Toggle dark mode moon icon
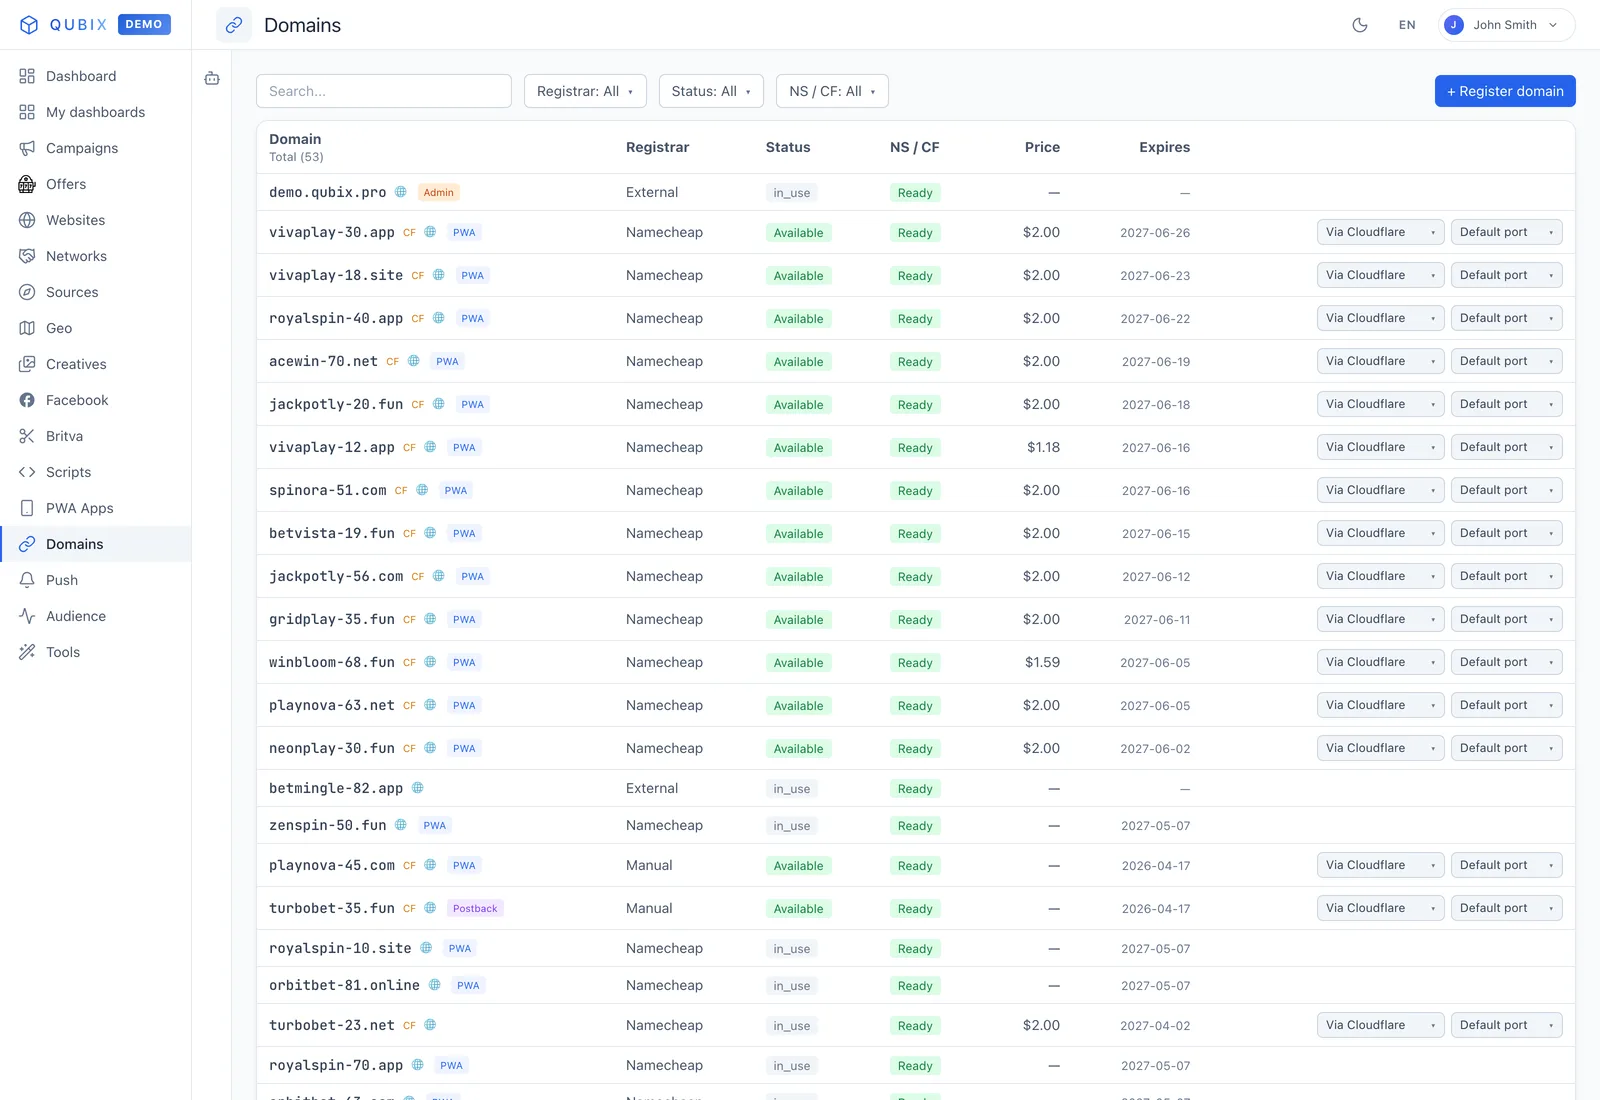 point(1360,25)
